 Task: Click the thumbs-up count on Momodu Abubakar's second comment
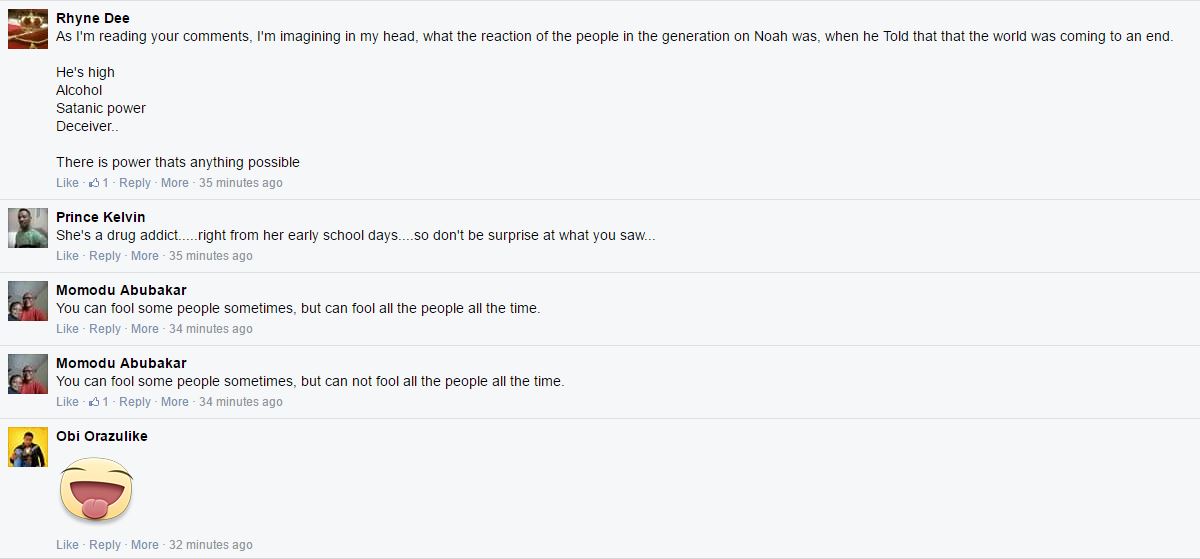point(99,402)
